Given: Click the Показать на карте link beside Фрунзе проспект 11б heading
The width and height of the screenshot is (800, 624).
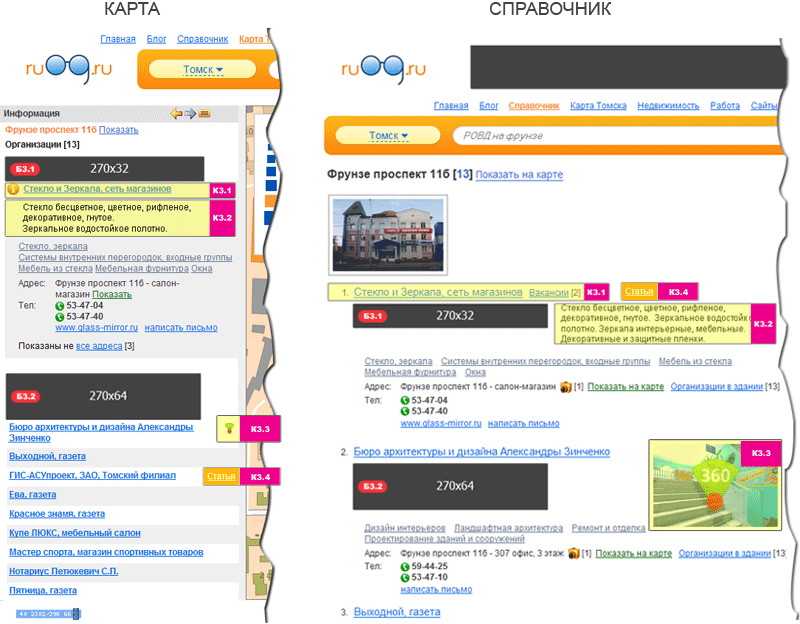Looking at the screenshot, I should 519,175.
